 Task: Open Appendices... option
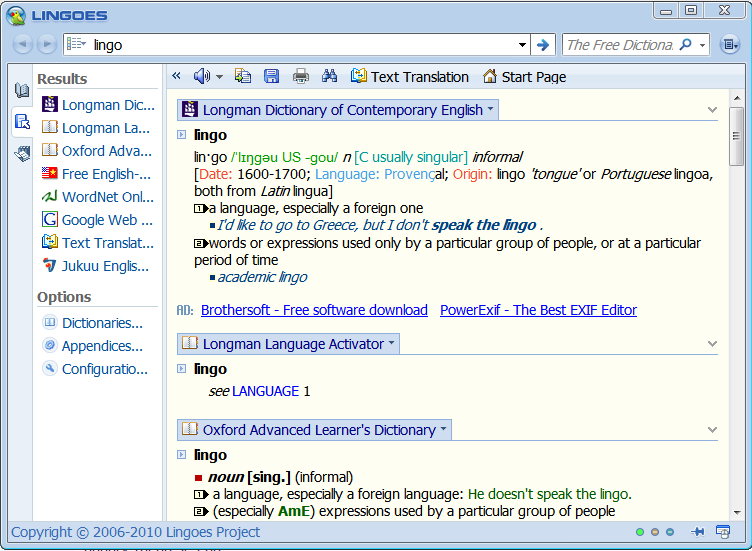[x=93, y=346]
